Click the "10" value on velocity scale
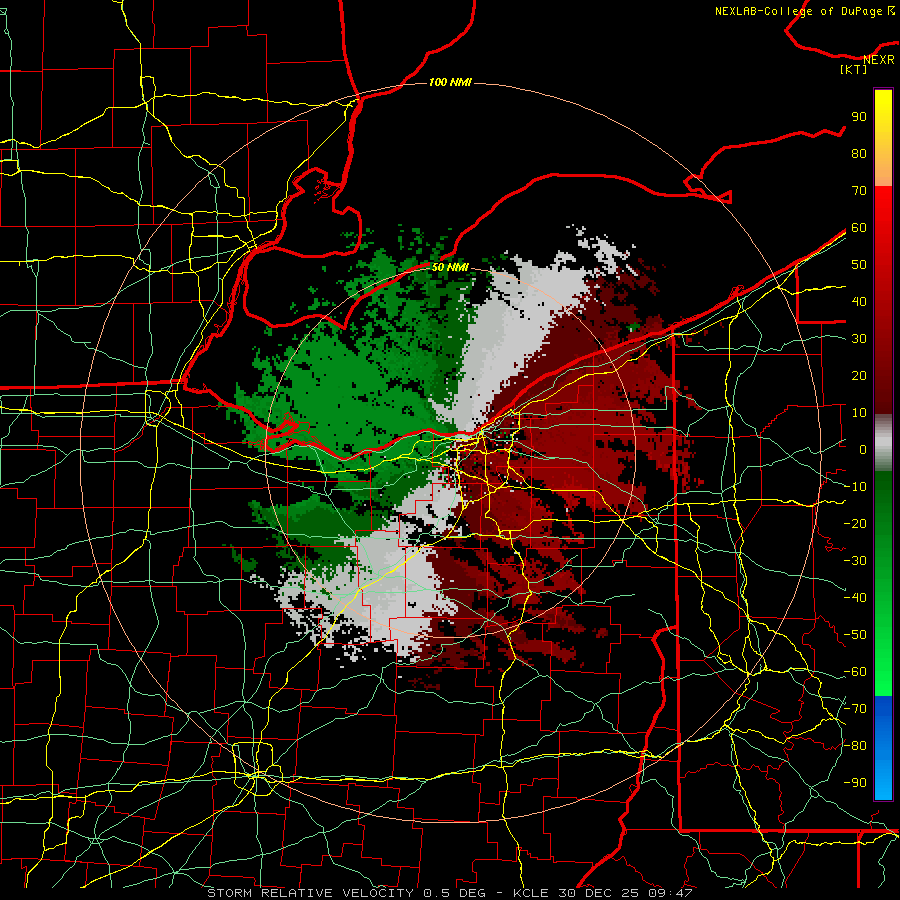Screen dimensions: 900x900 (x=859, y=413)
